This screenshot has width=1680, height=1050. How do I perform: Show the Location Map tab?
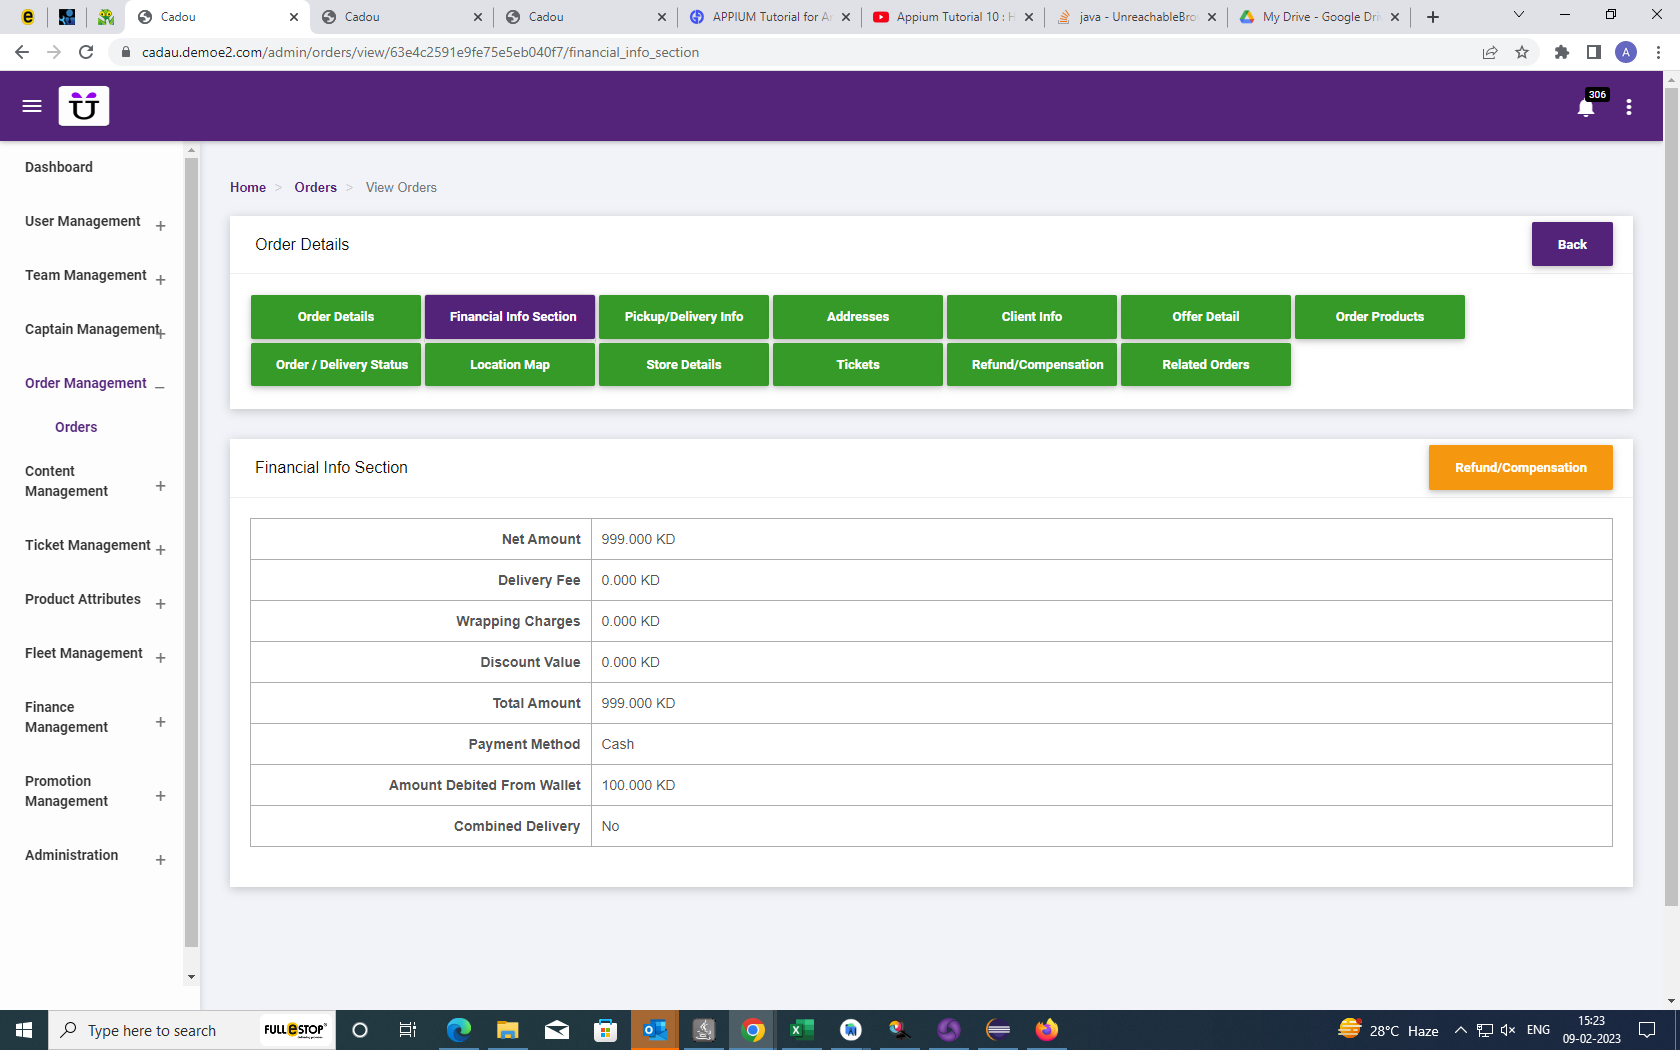coord(510,365)
